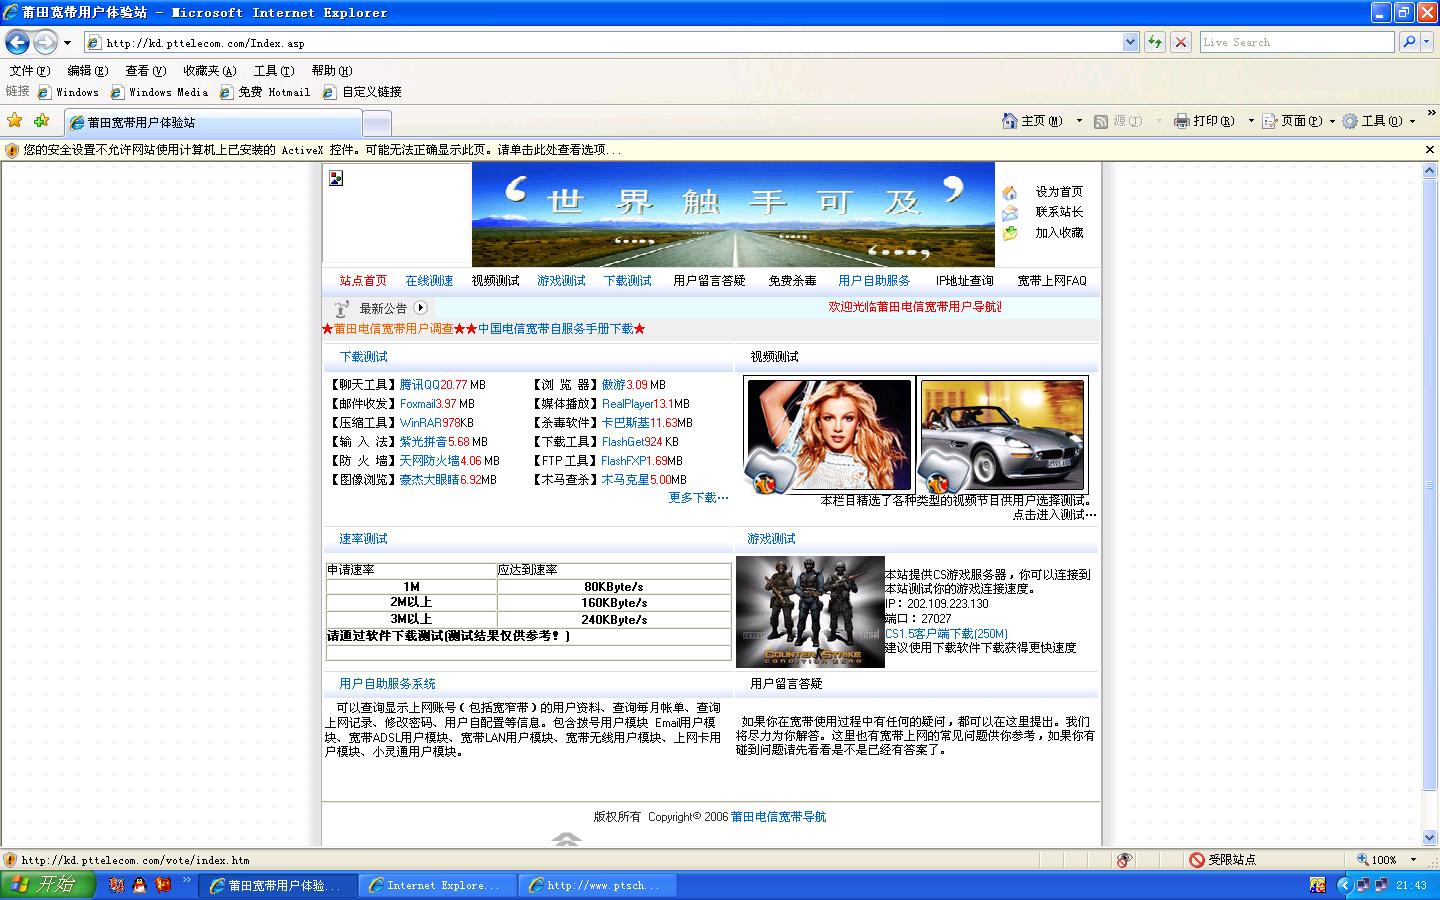Expand hidden system tray icons arrow
The image size is (1440, 900).
1344,885
